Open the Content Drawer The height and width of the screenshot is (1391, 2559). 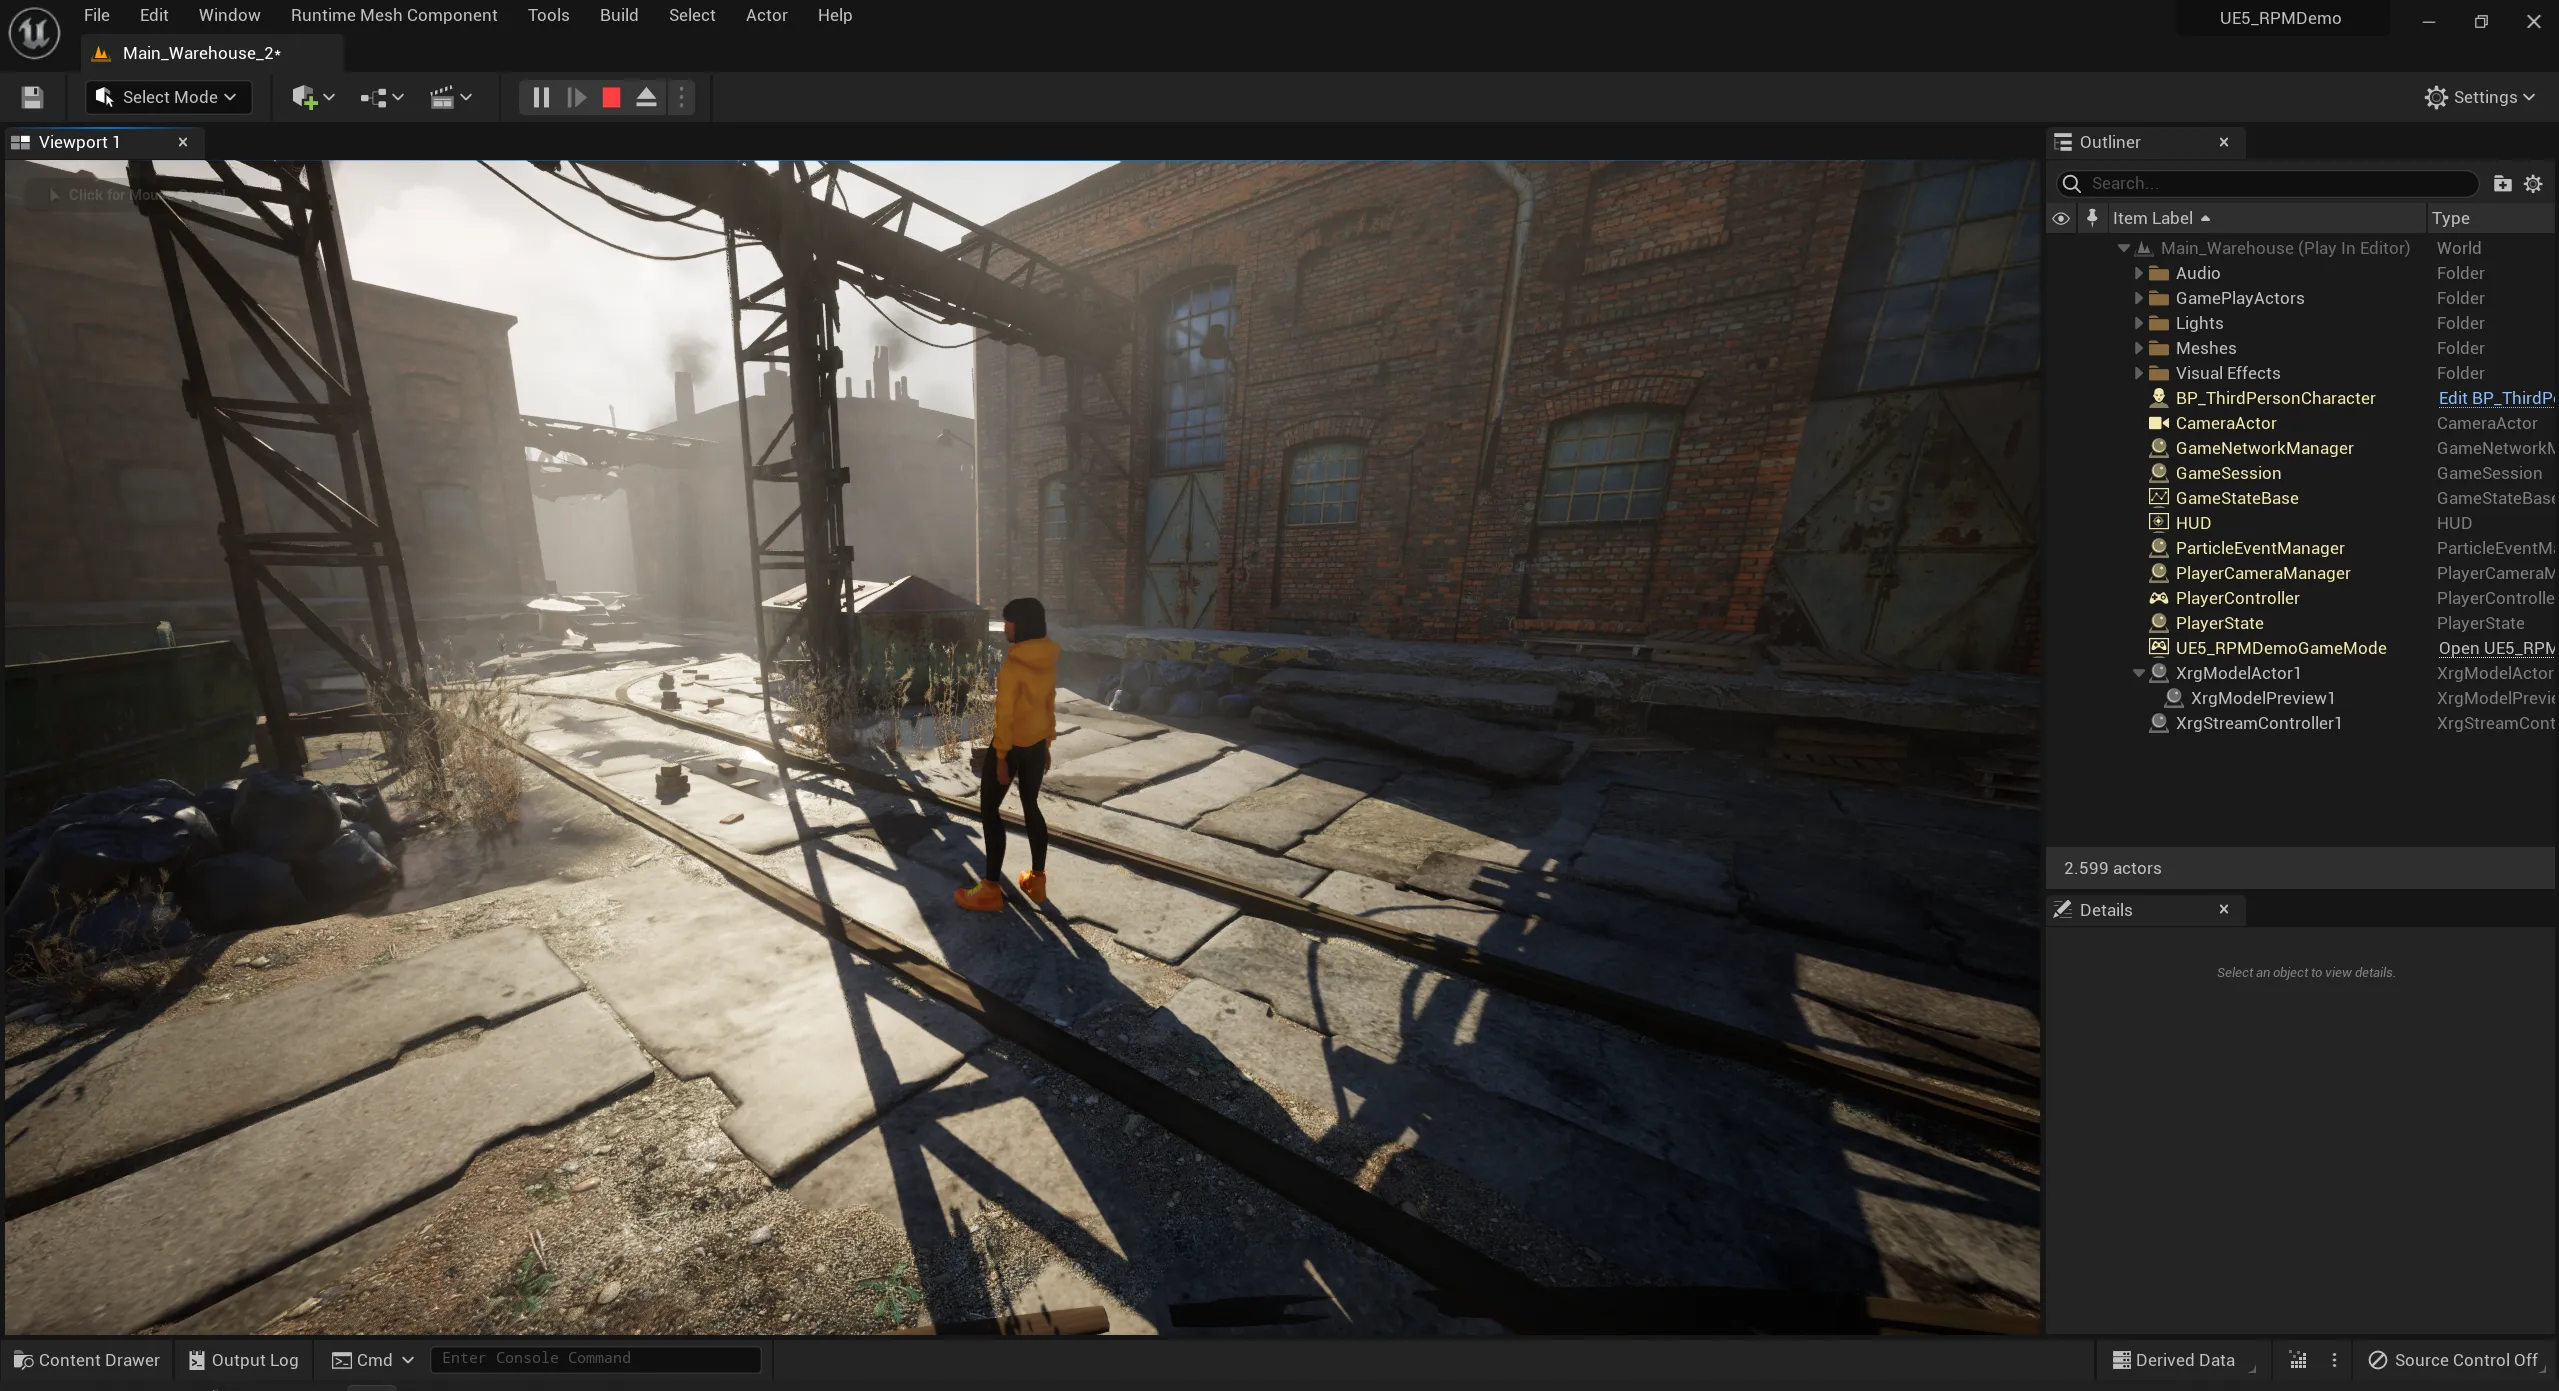[x=87, y=1360]
